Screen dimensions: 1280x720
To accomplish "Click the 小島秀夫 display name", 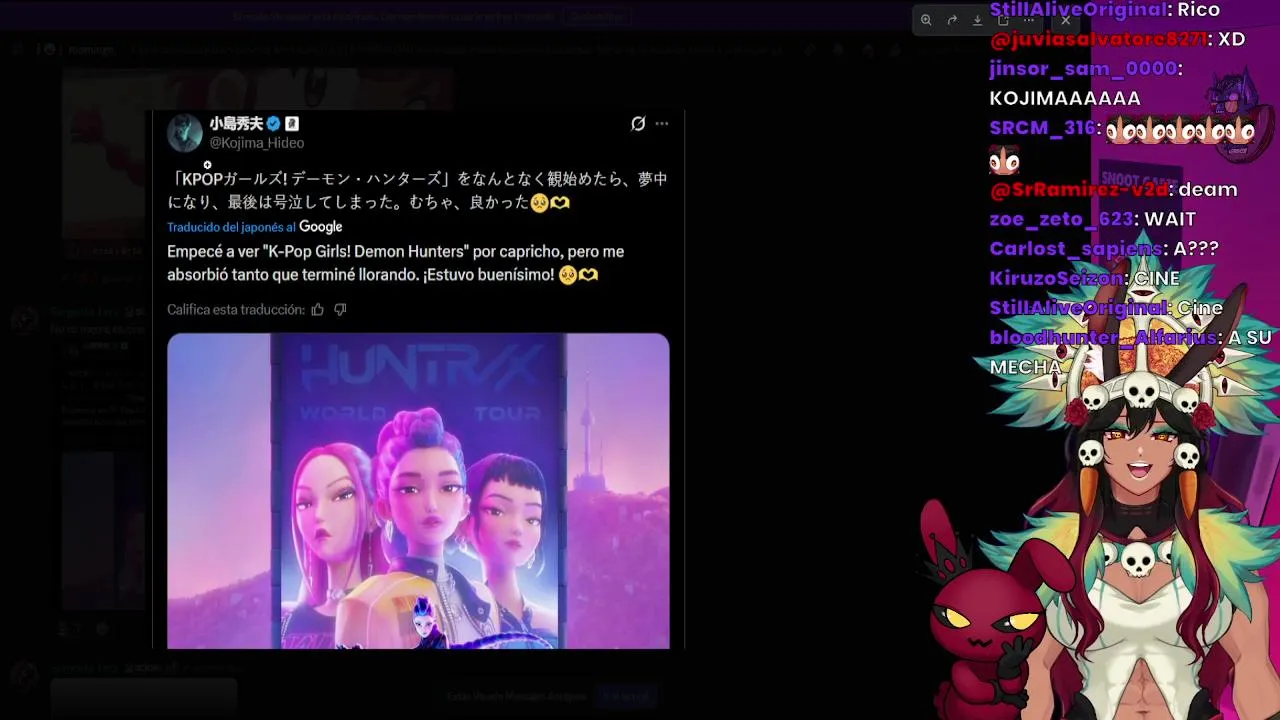I will [236, 124].
